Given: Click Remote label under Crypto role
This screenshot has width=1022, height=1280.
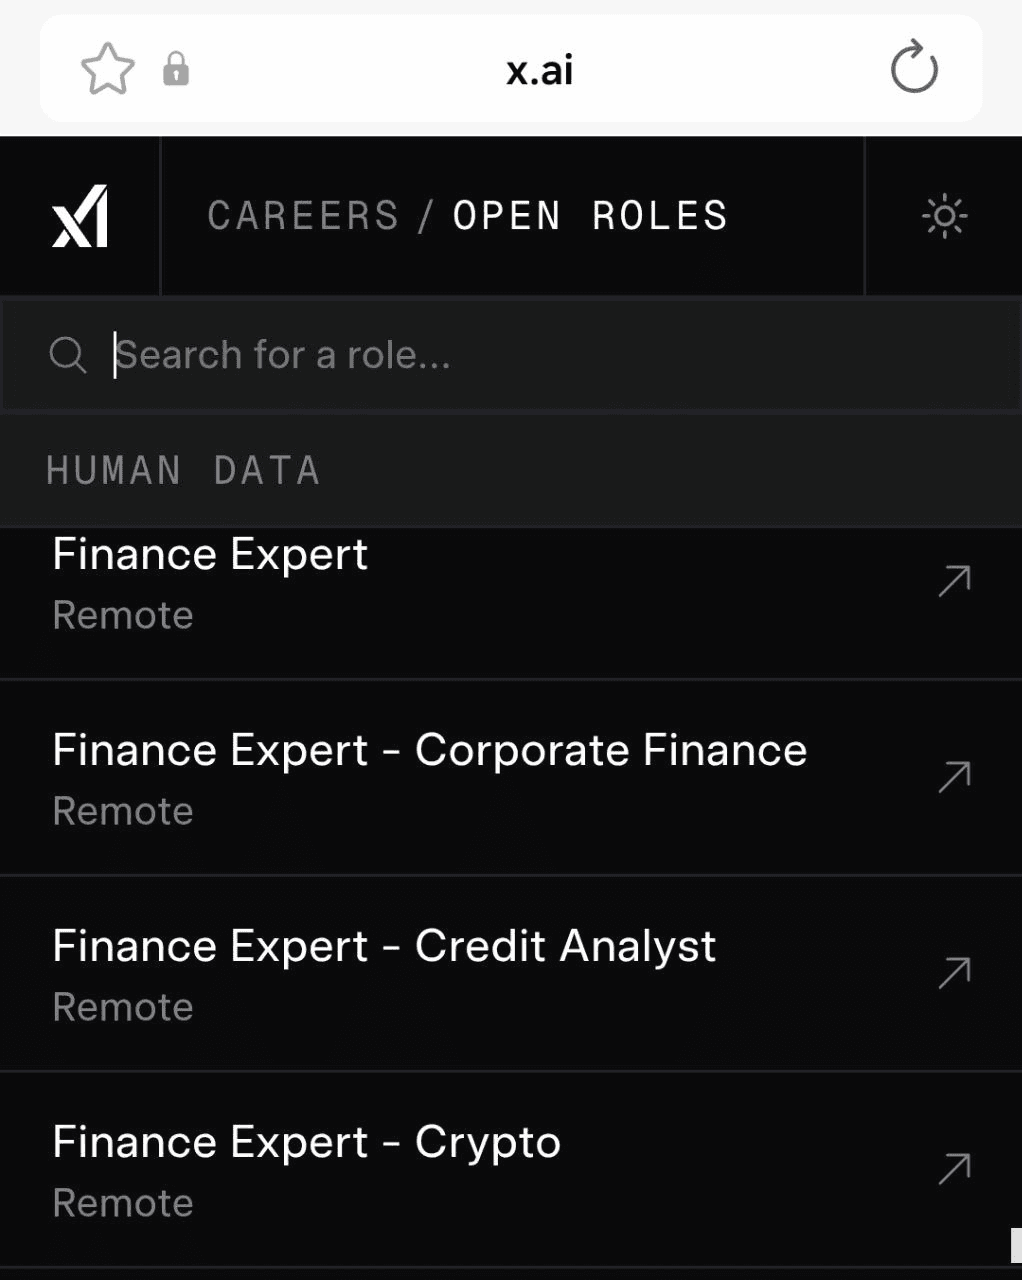Looking at the screenshot, I should (x=123, y=1203).
